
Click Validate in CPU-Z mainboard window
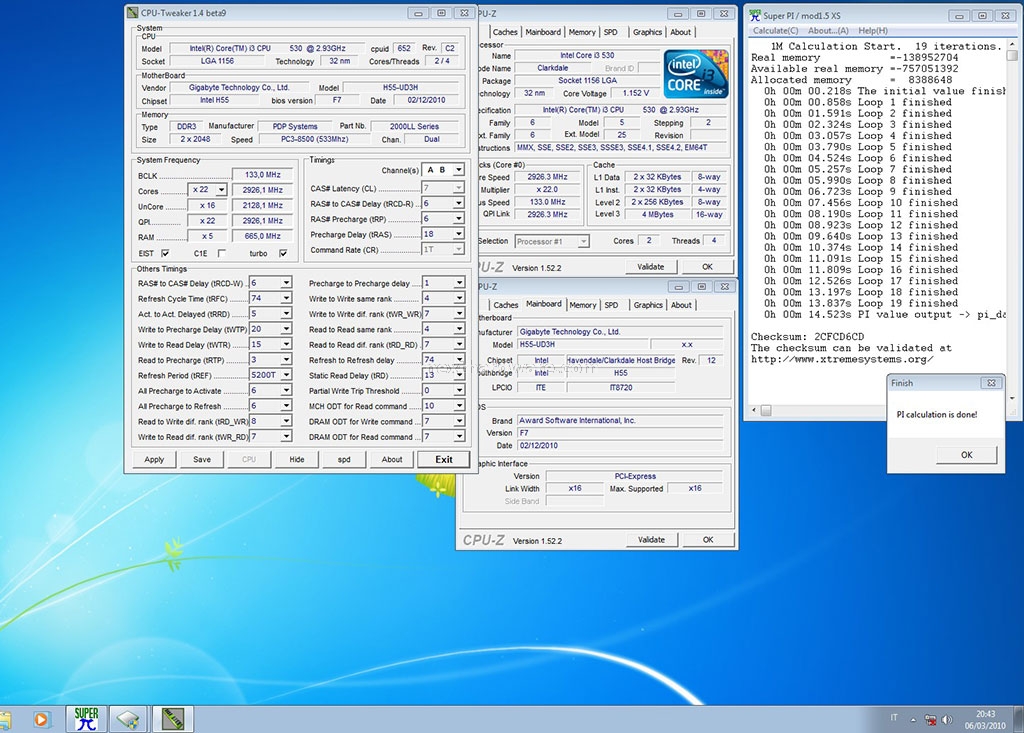(x=651, y=540)
